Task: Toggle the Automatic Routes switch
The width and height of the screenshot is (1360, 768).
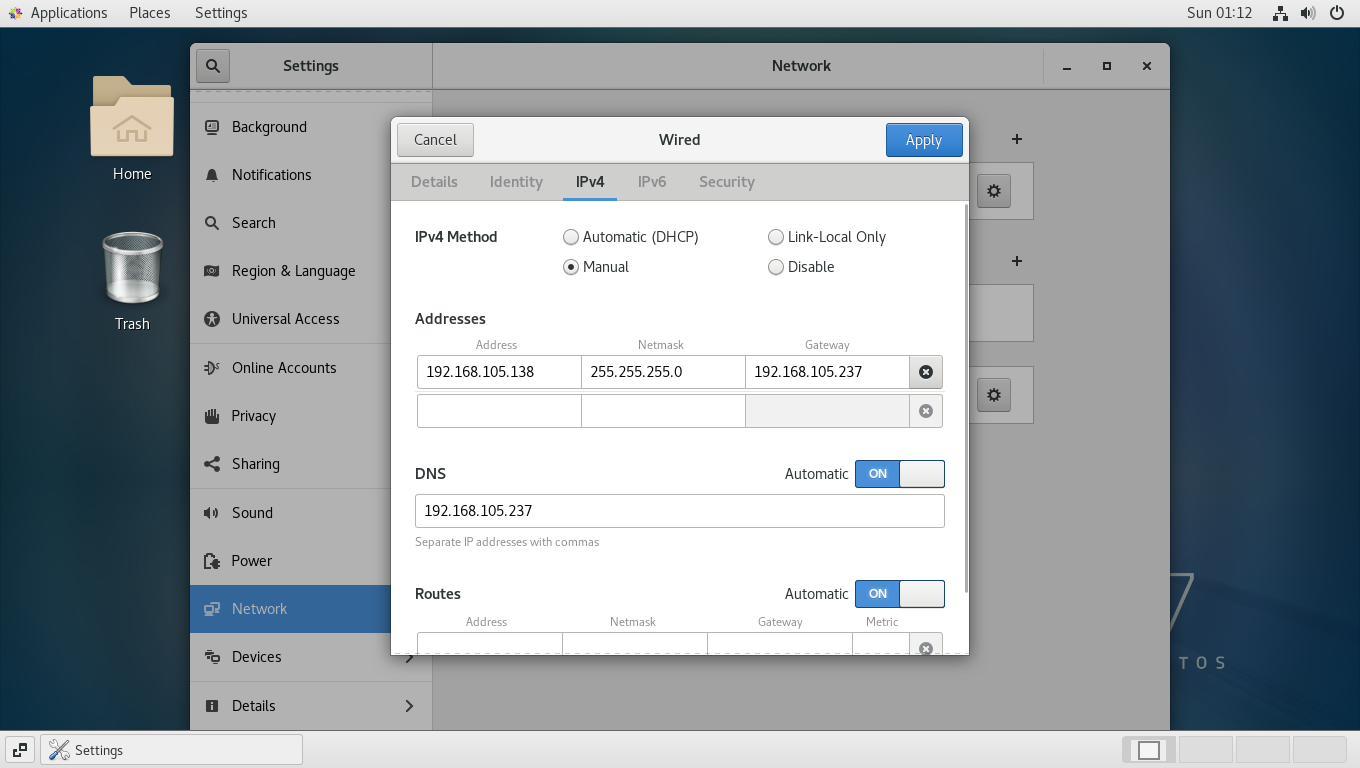Action: 899,594
